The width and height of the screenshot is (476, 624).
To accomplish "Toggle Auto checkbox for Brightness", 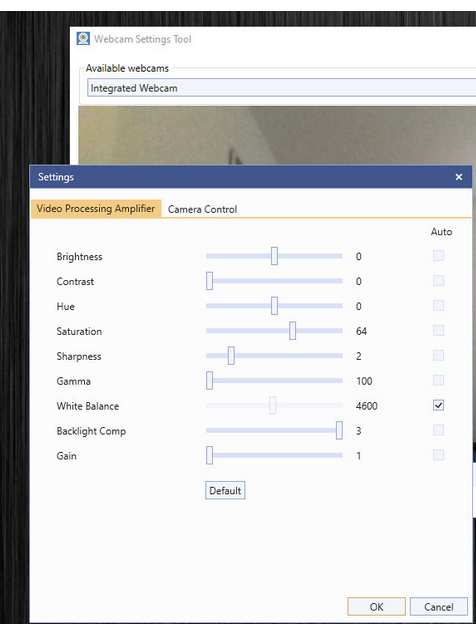I will point(439,256).
